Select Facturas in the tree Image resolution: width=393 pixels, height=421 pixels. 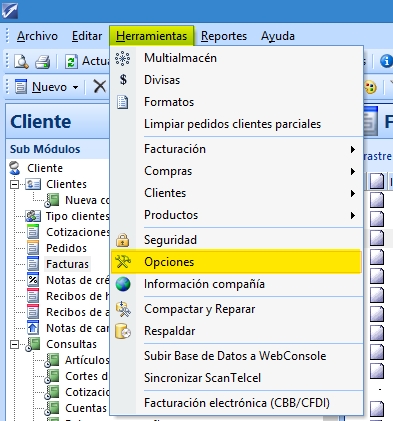[x=67, y=264]
